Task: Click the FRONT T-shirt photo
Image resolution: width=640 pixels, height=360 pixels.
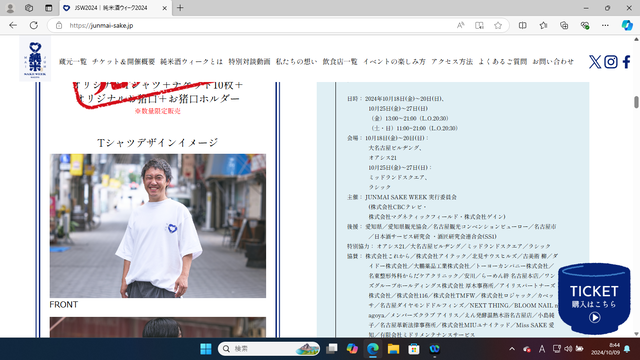Action: [158, 226]
